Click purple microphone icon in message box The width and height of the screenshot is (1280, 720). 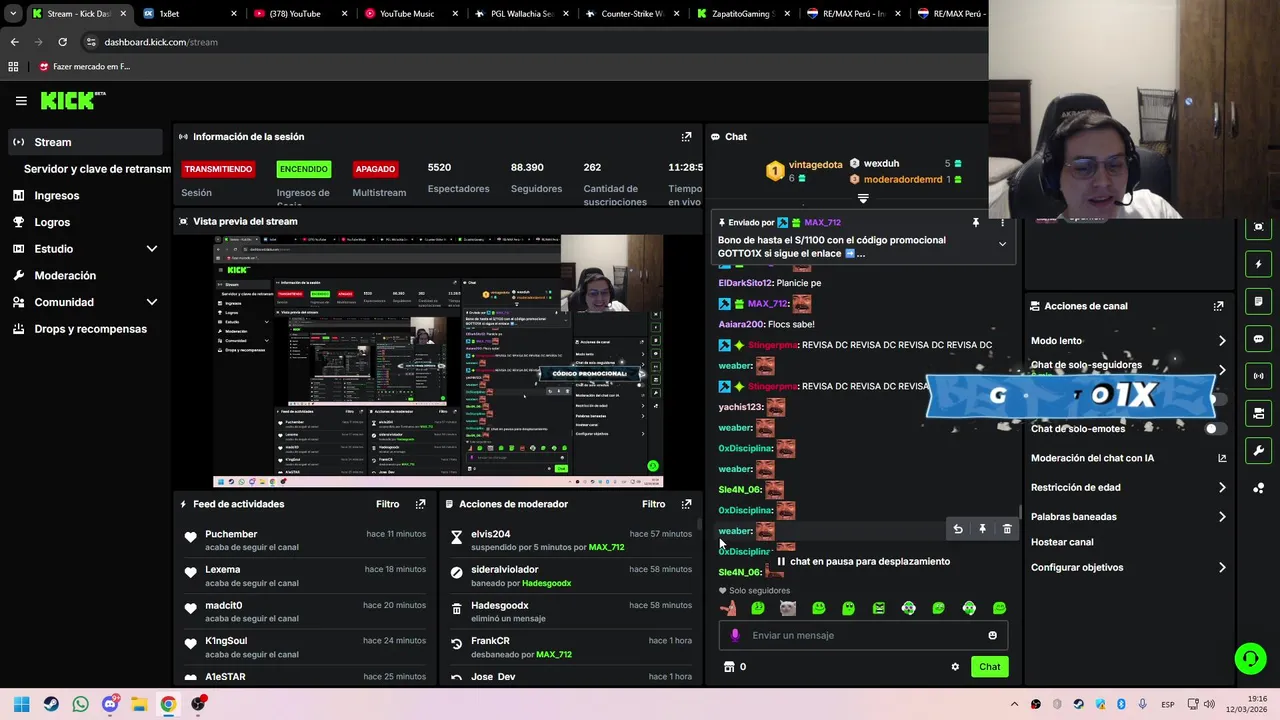[735, 635]
